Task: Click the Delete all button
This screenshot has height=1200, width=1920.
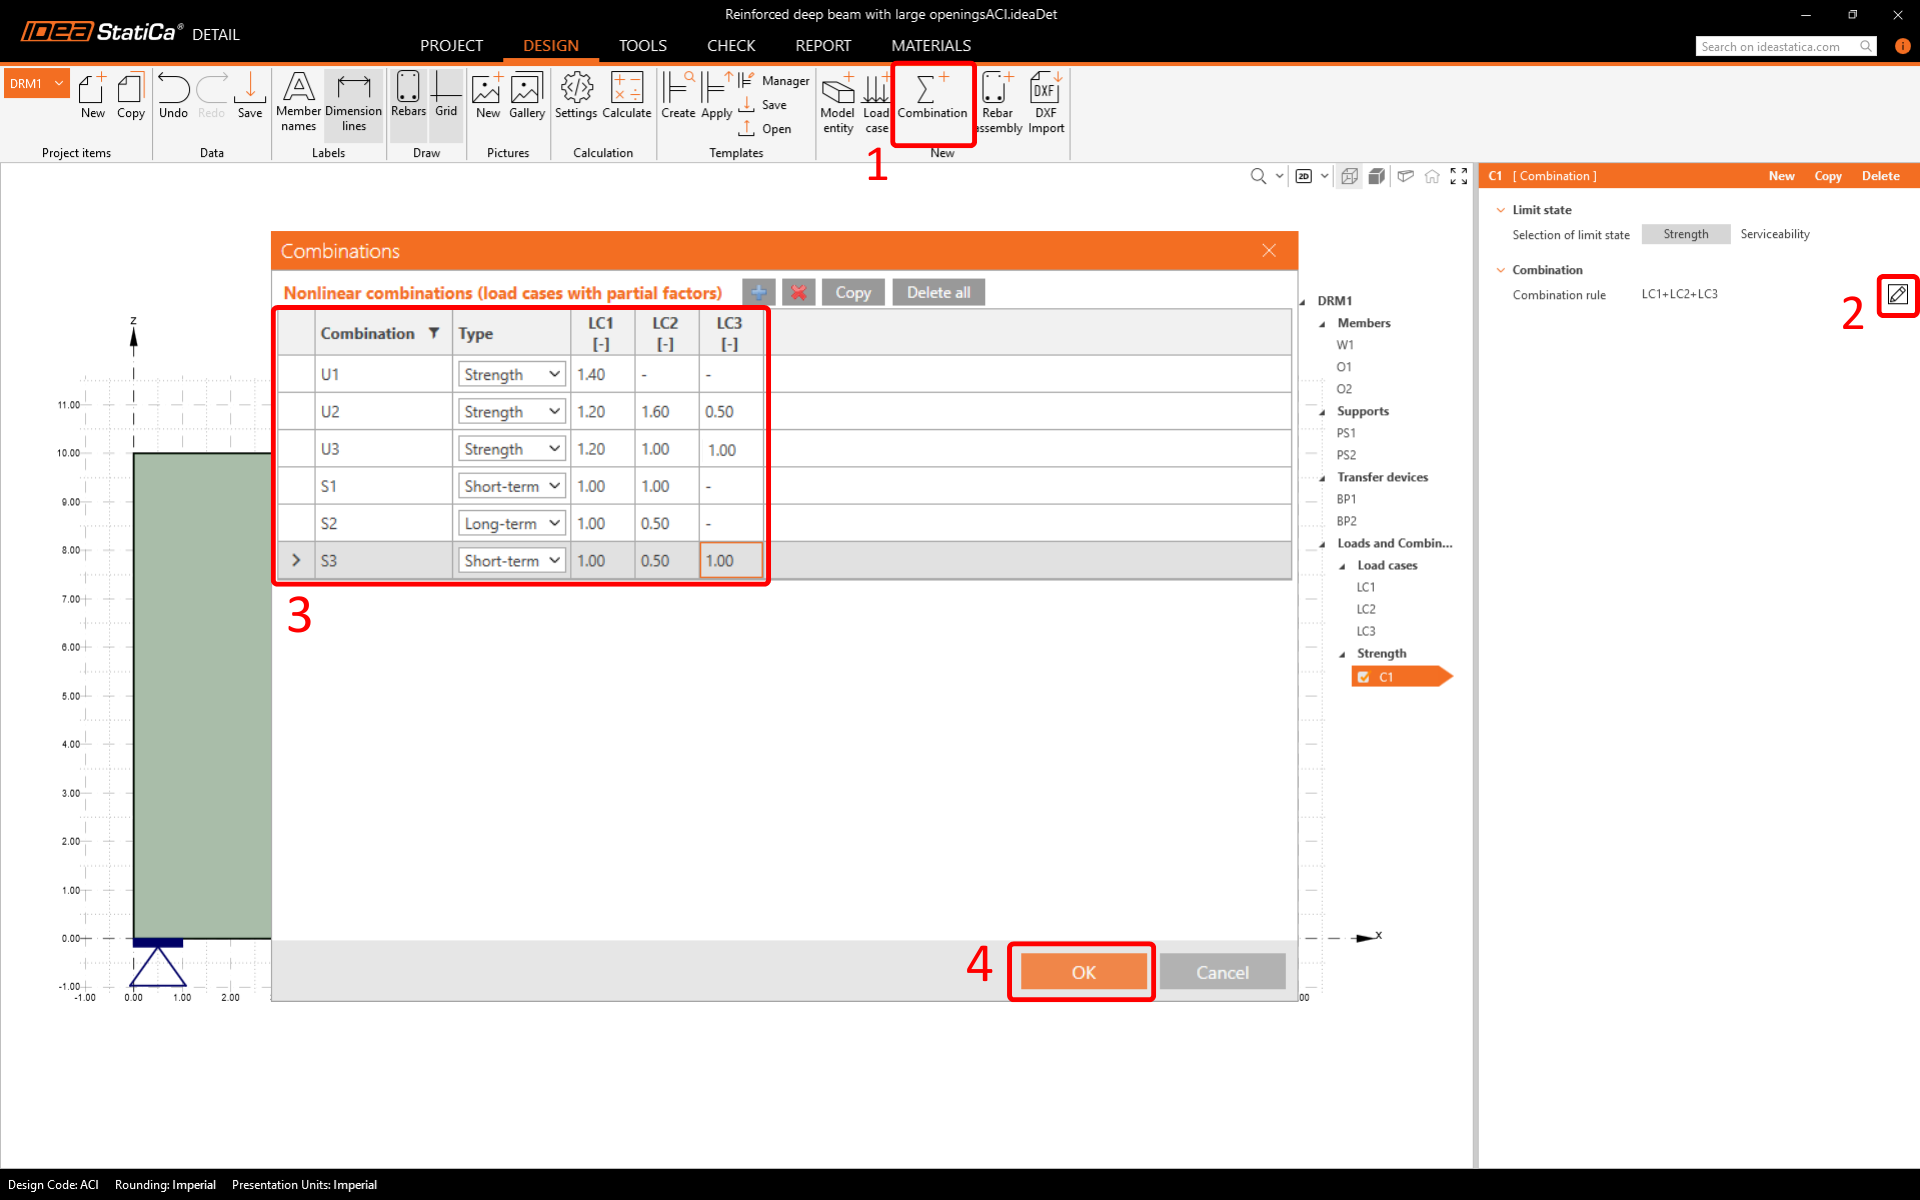Action: pyautogui.click(x=937, y=292)
